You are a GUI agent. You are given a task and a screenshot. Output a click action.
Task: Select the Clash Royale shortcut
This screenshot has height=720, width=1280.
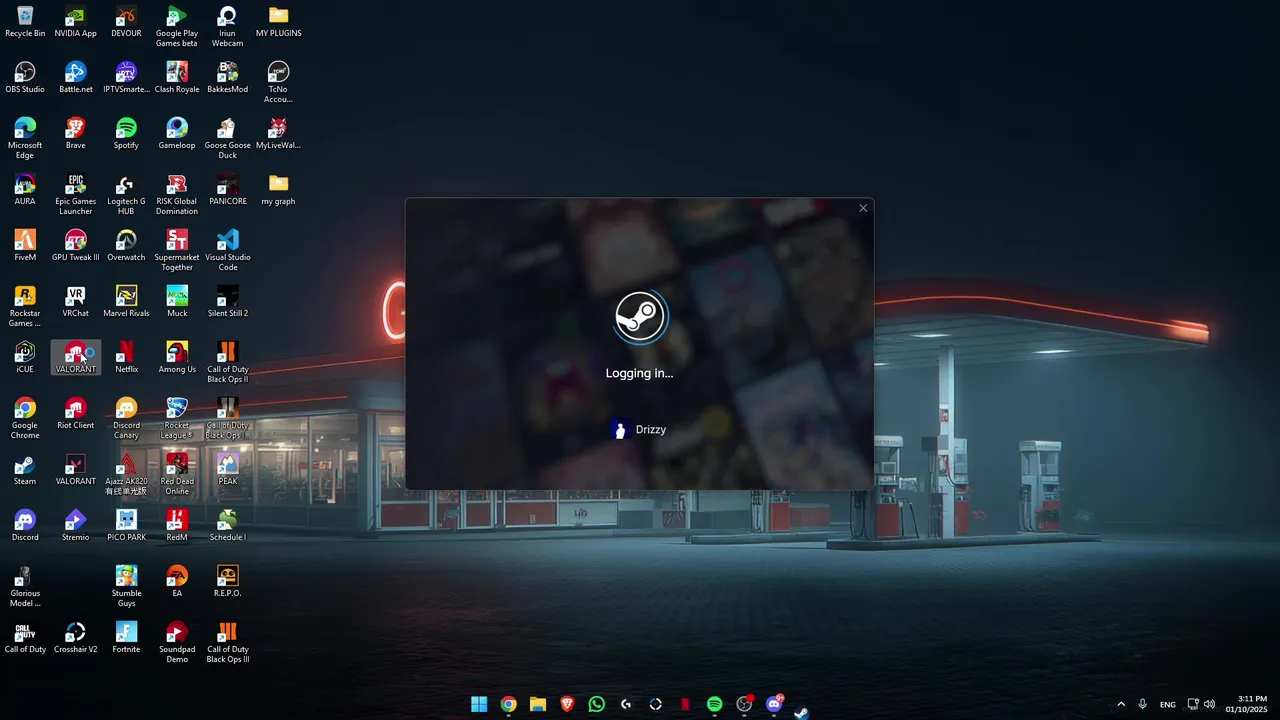click(177, 78)
